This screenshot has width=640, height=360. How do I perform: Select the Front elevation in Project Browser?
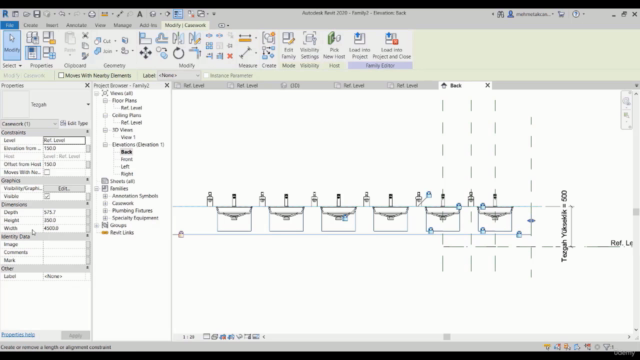tap(127, 159)
